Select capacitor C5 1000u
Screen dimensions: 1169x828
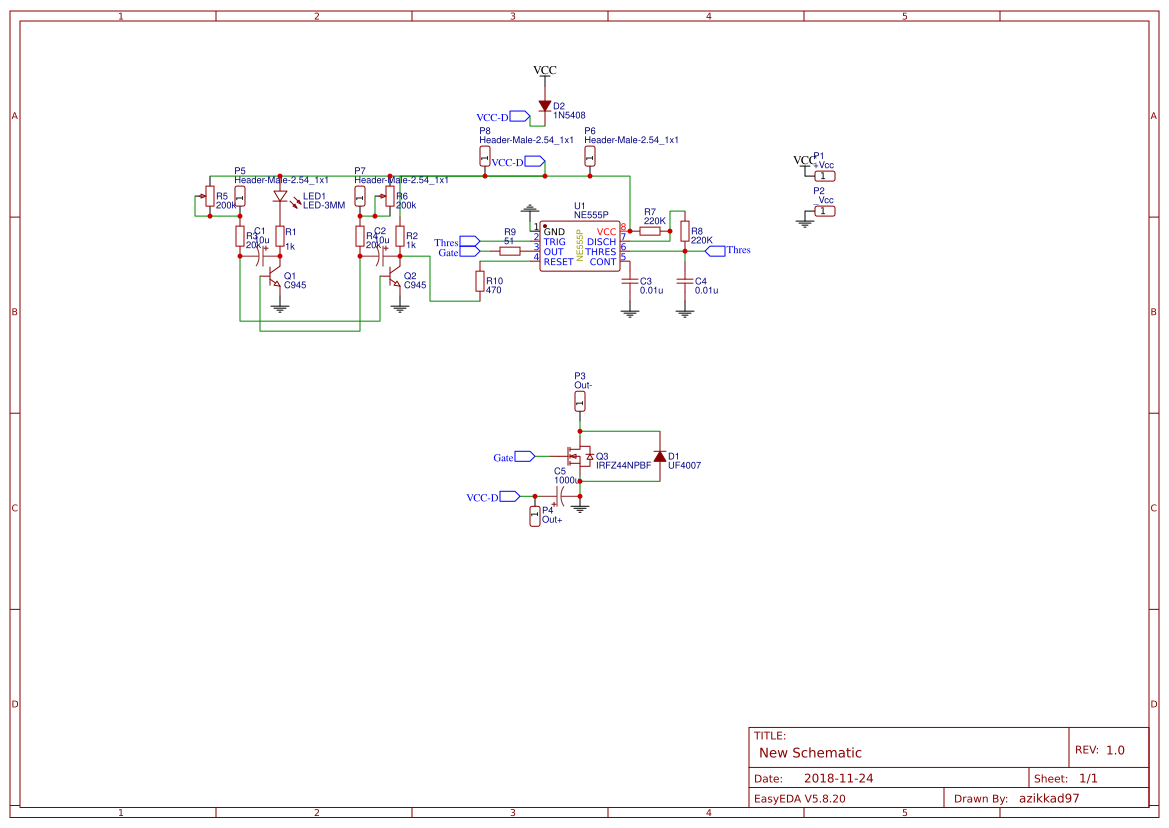point(560,497)
